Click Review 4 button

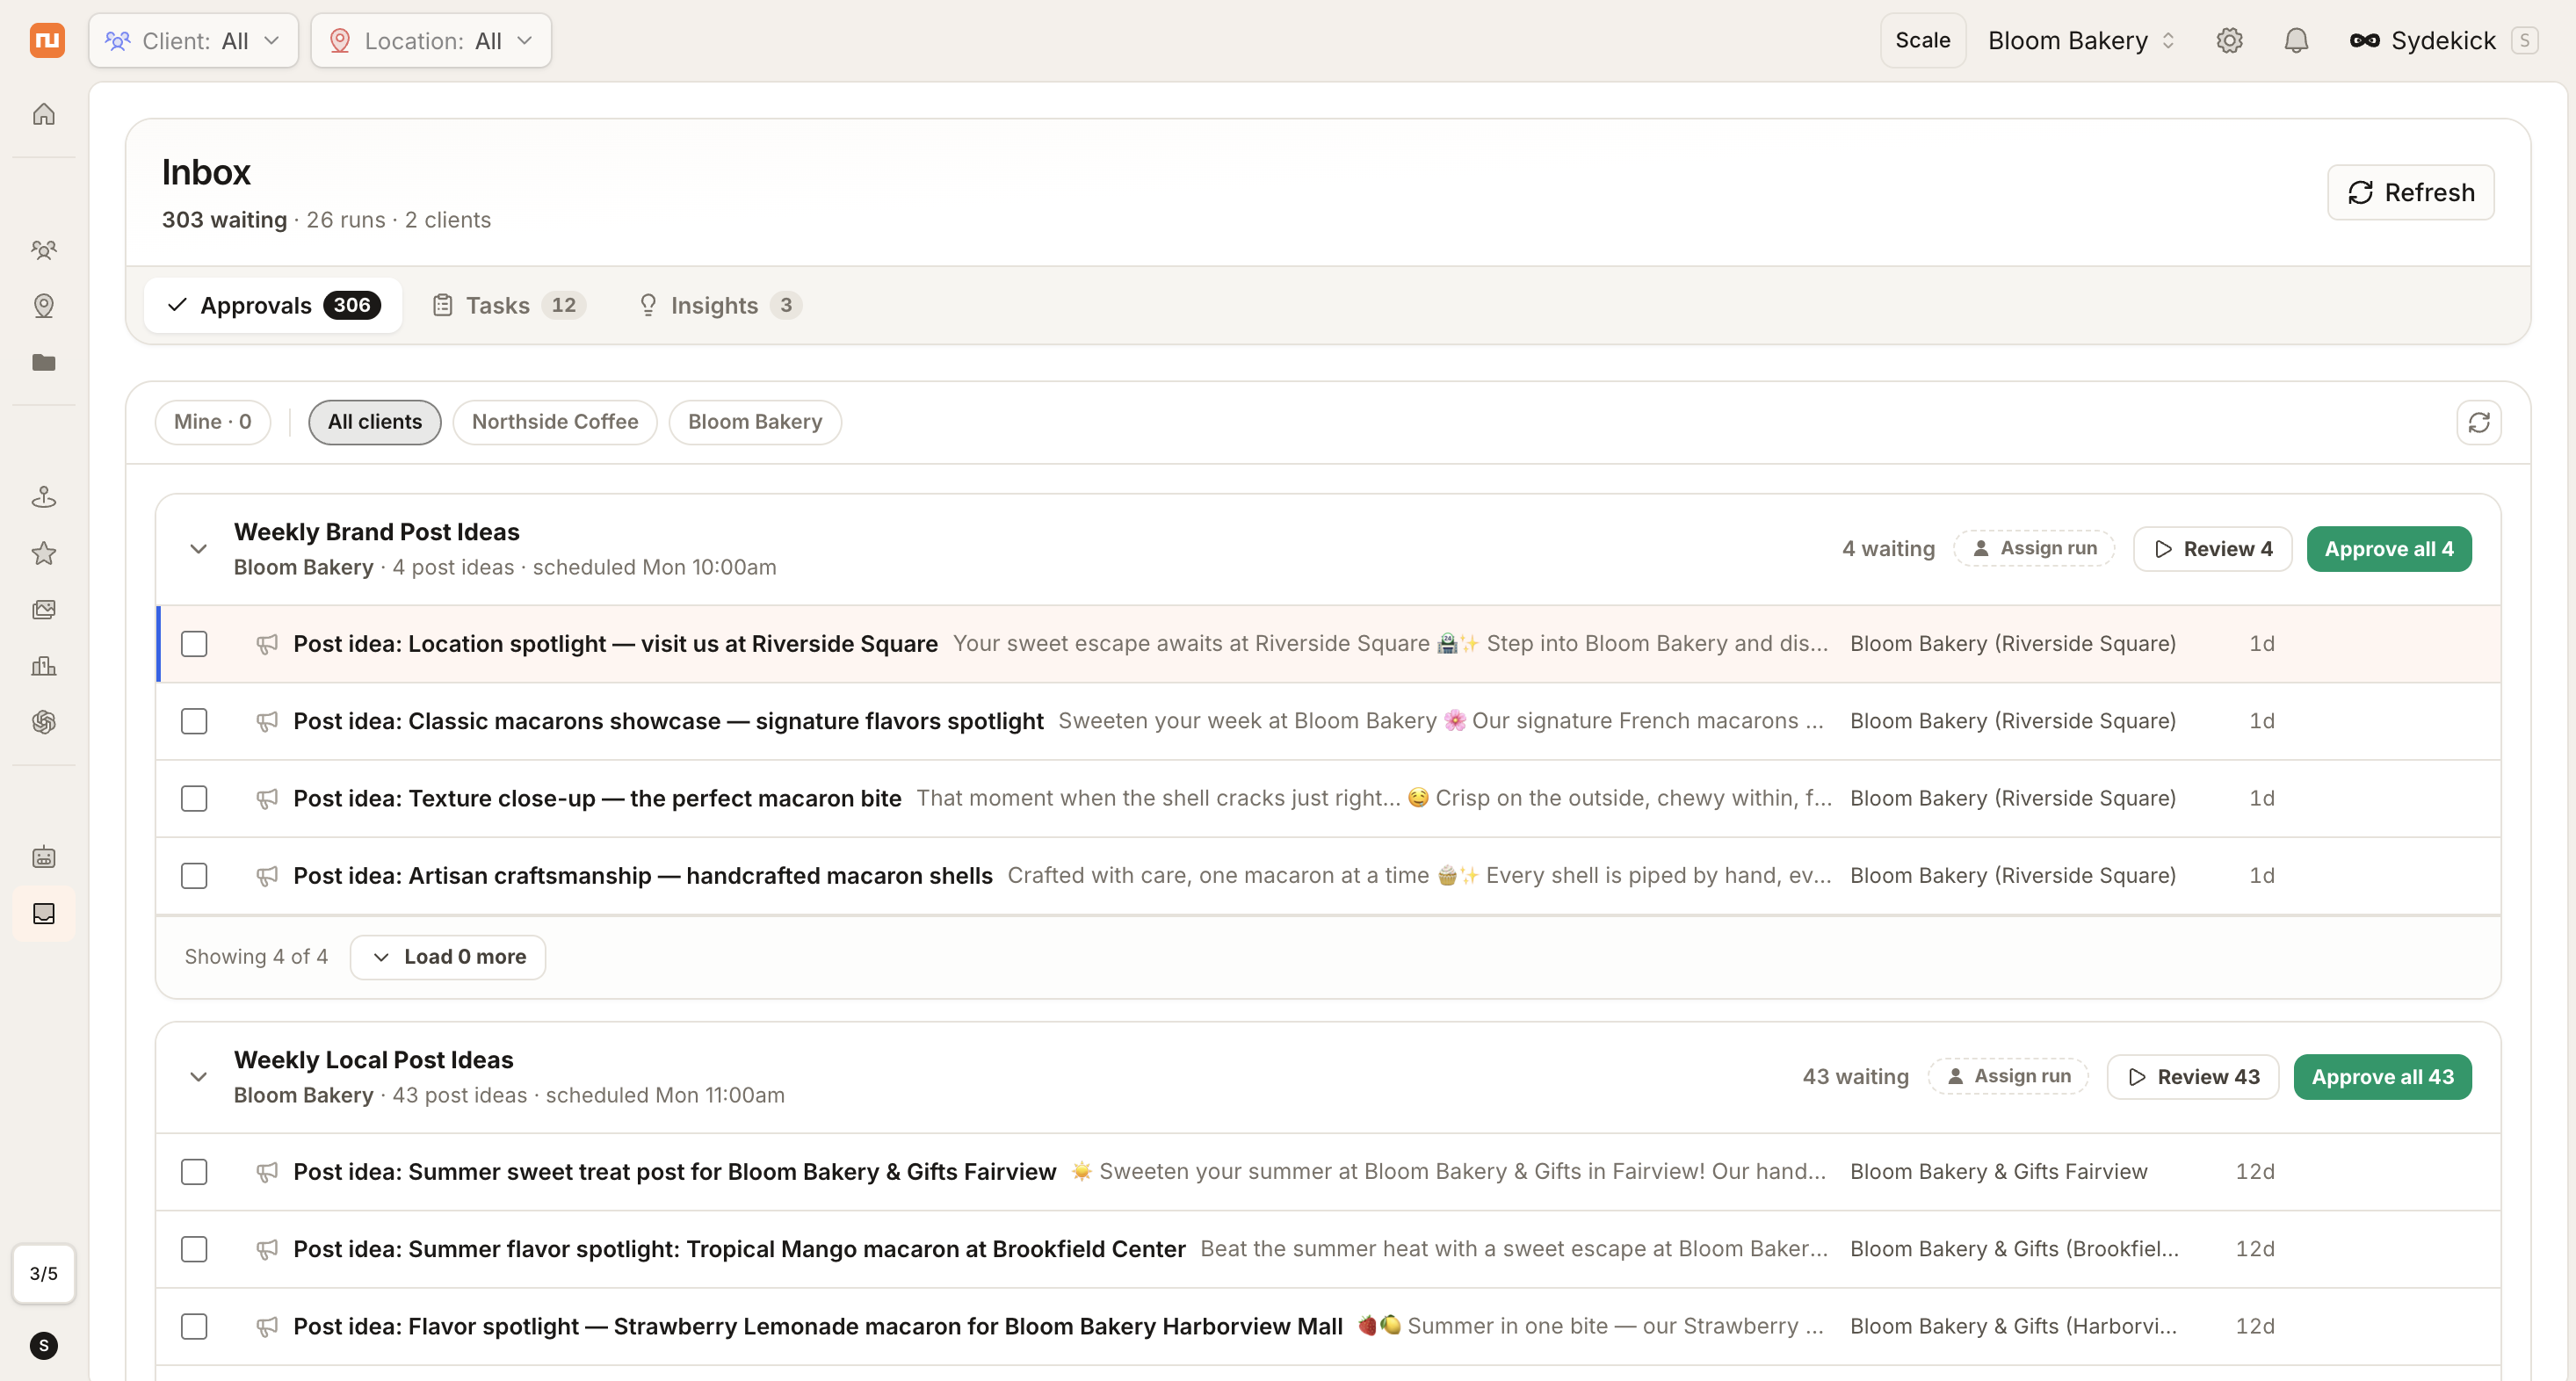coord(2212,549)
